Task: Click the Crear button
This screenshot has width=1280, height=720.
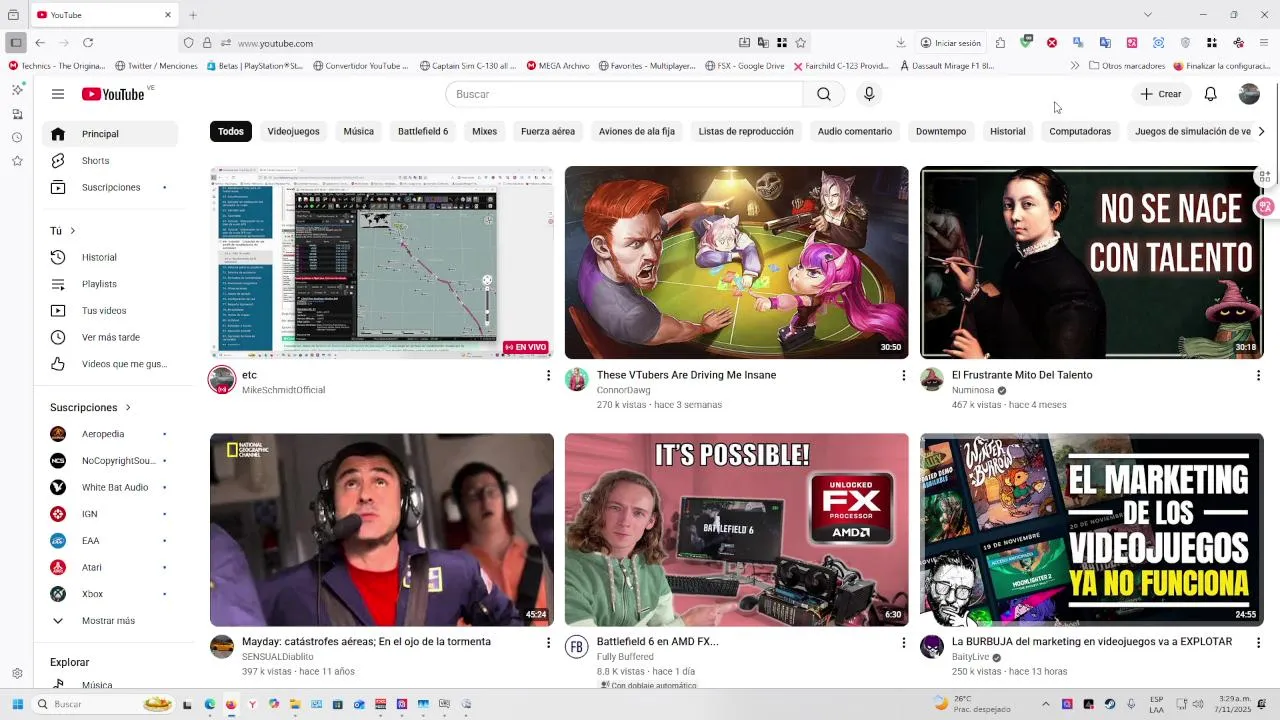Action: tap(1161, 94)
